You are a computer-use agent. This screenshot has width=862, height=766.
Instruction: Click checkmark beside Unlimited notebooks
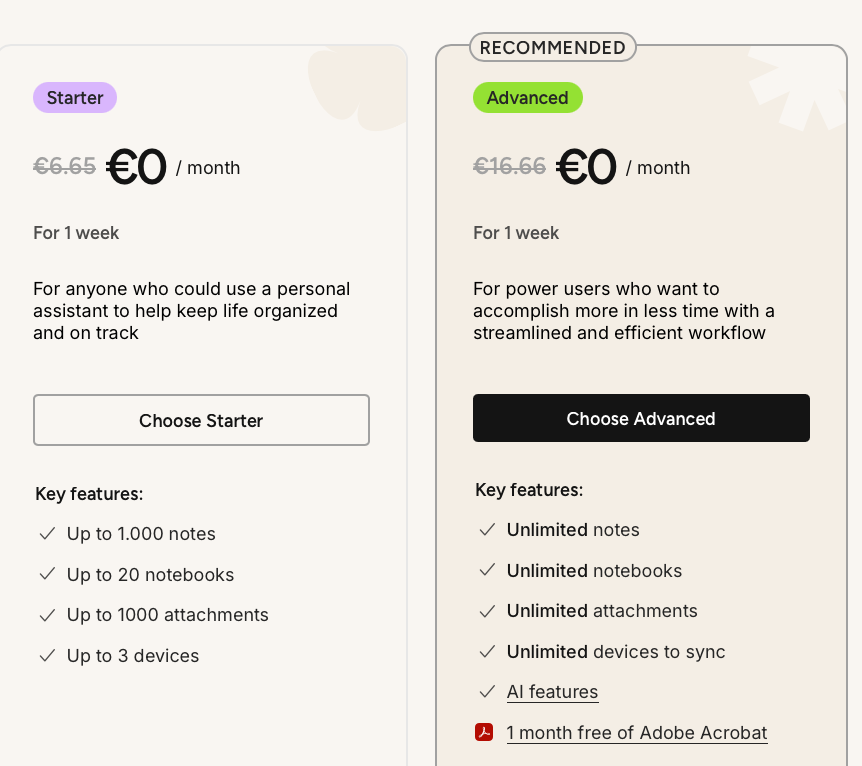click(487, 570)
